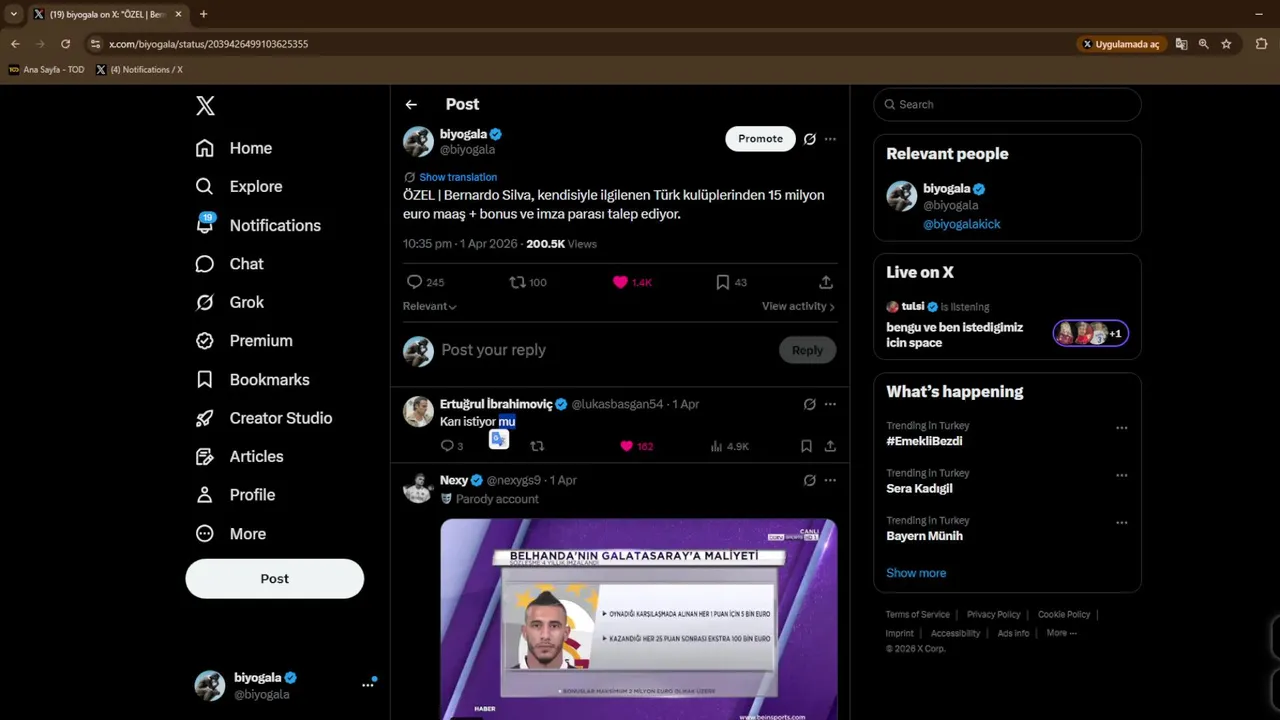Image resolution: width=1280 pixels, height=720 pixels.
Task: Click the browser back arrow
Action: click(15, 44)
